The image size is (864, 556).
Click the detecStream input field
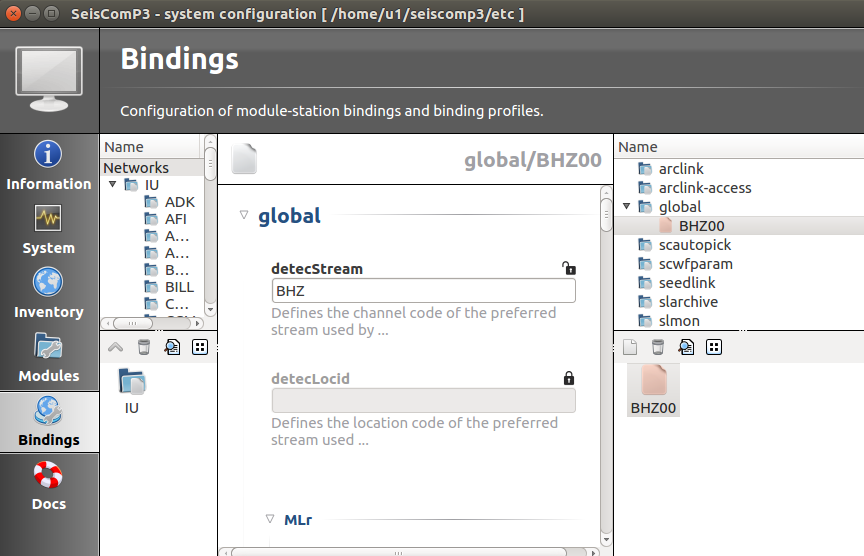(423, 290)
